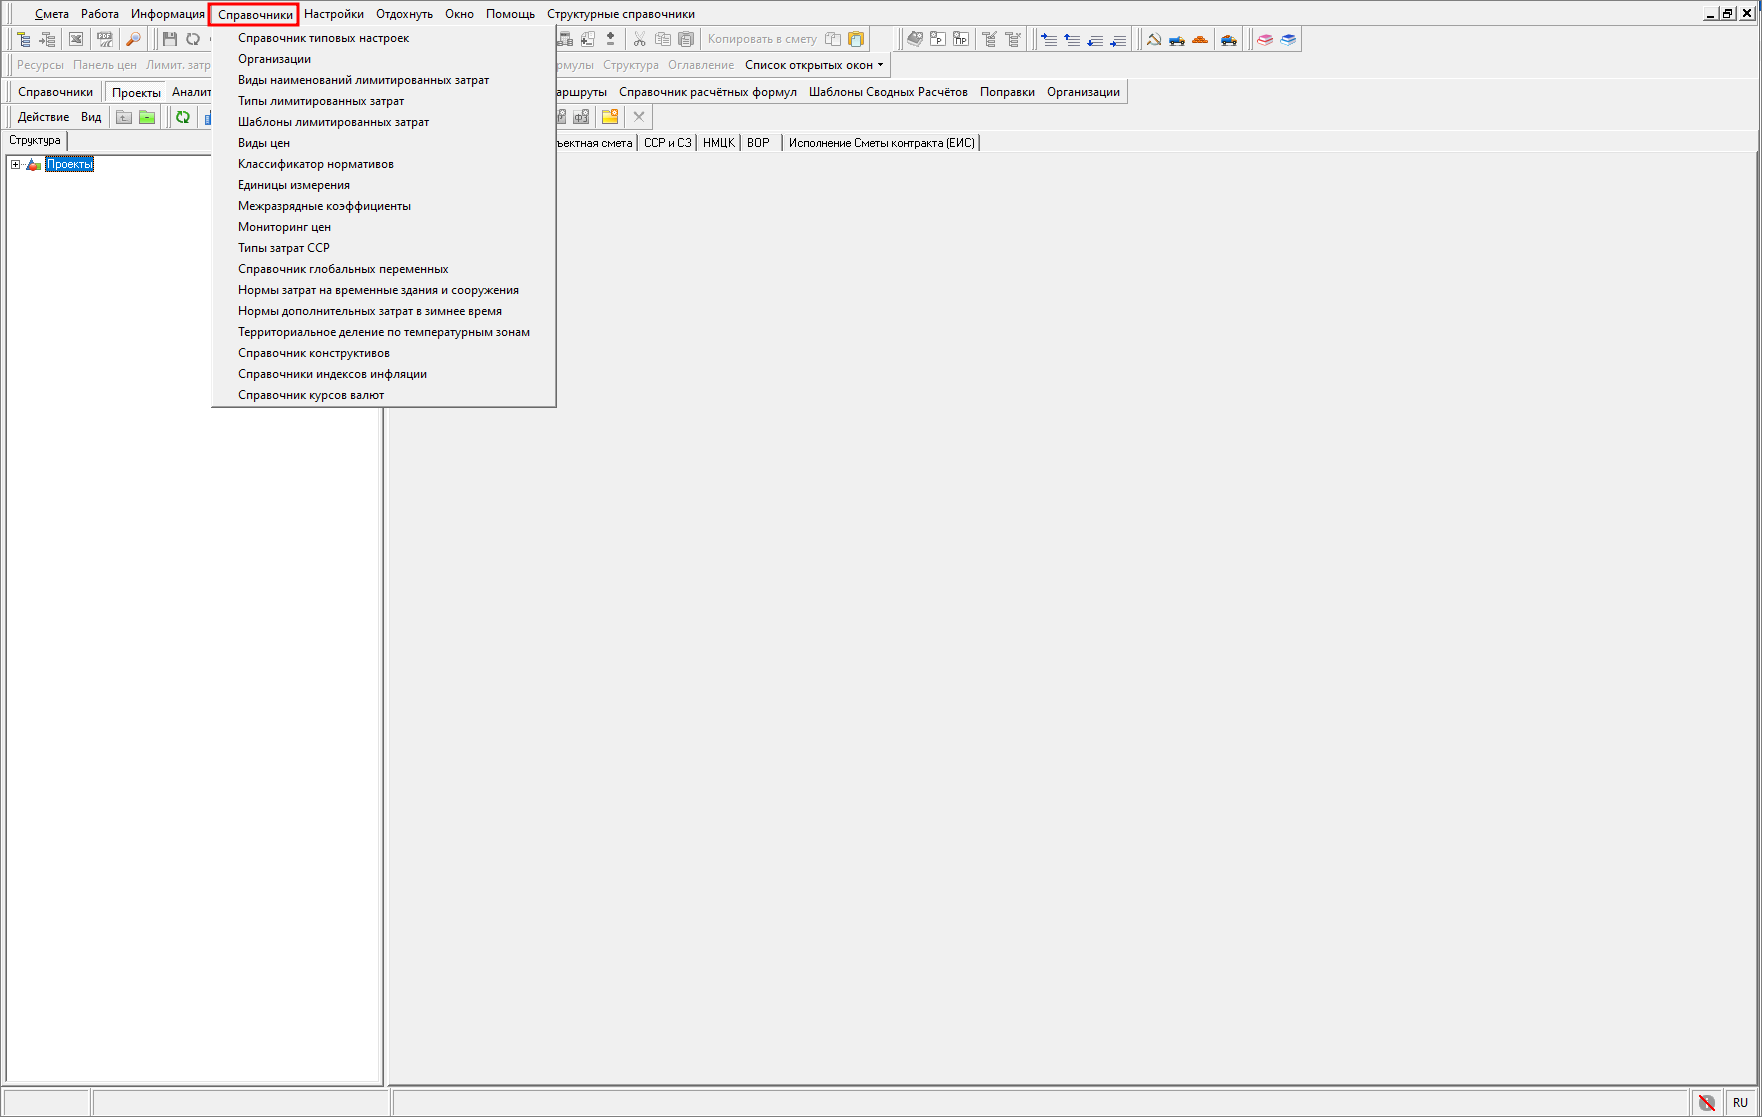Click the floppy disk save icon
Viewport: 1762px width, 1117px height.
point(170,39)
